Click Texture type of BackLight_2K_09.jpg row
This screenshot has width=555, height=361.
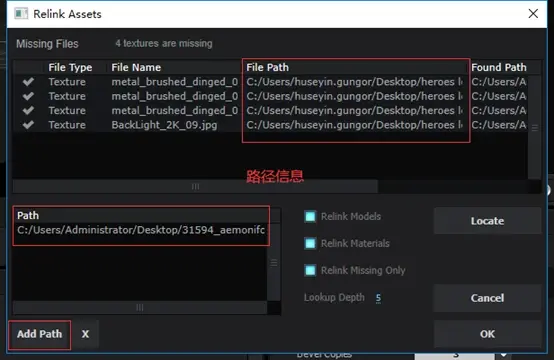click(67, 125)
